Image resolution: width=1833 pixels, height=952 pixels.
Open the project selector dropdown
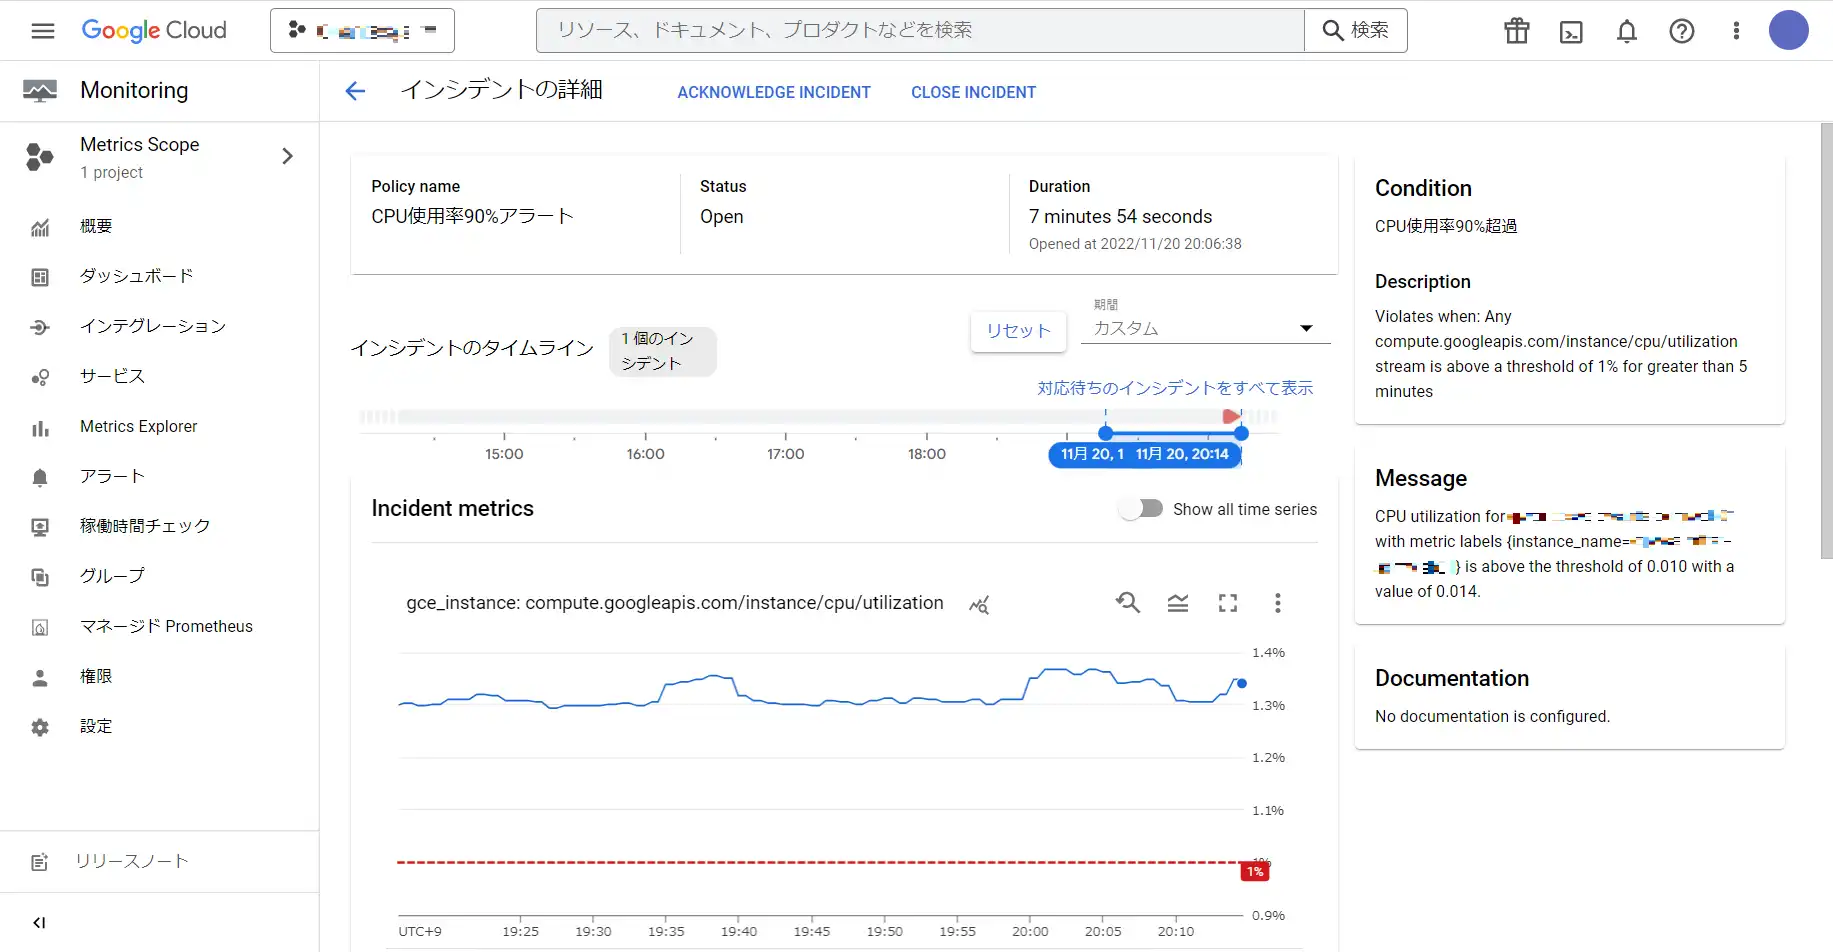[362, 31]
